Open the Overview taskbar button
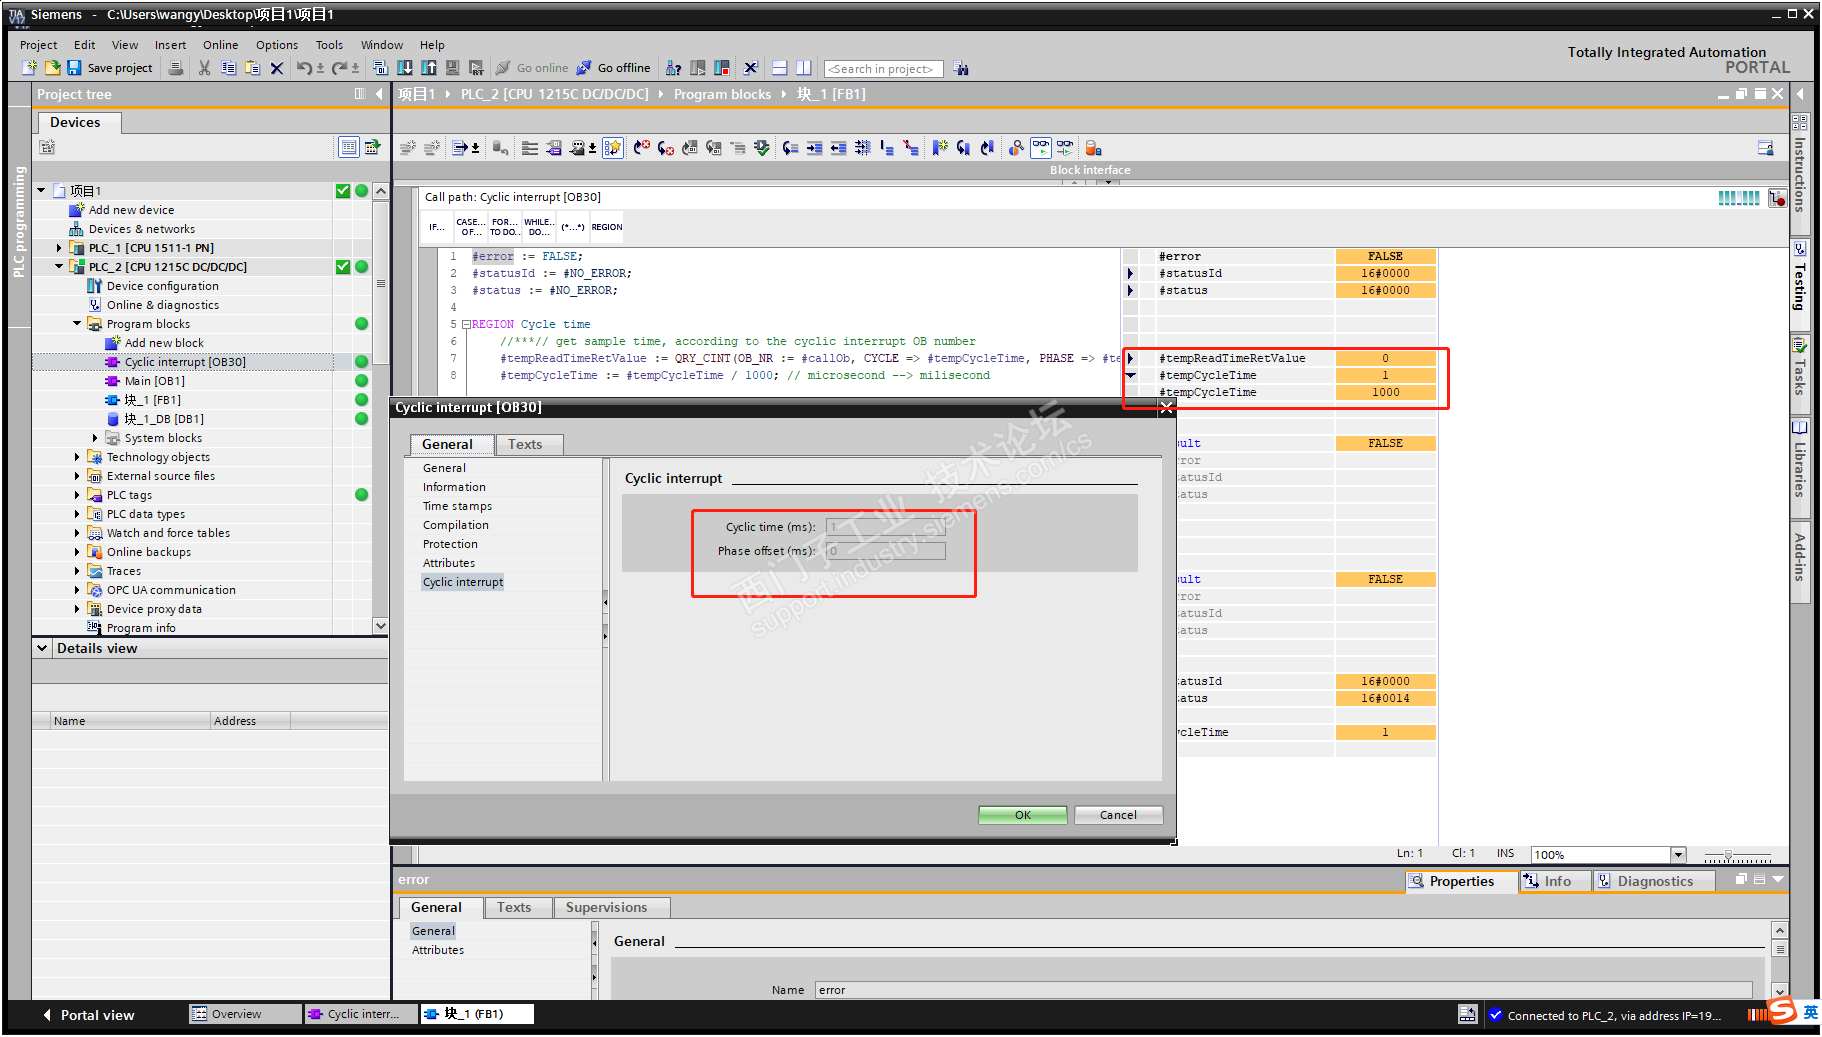1822x1037 pixels. pyautogui.click(x=245, y=1014)
